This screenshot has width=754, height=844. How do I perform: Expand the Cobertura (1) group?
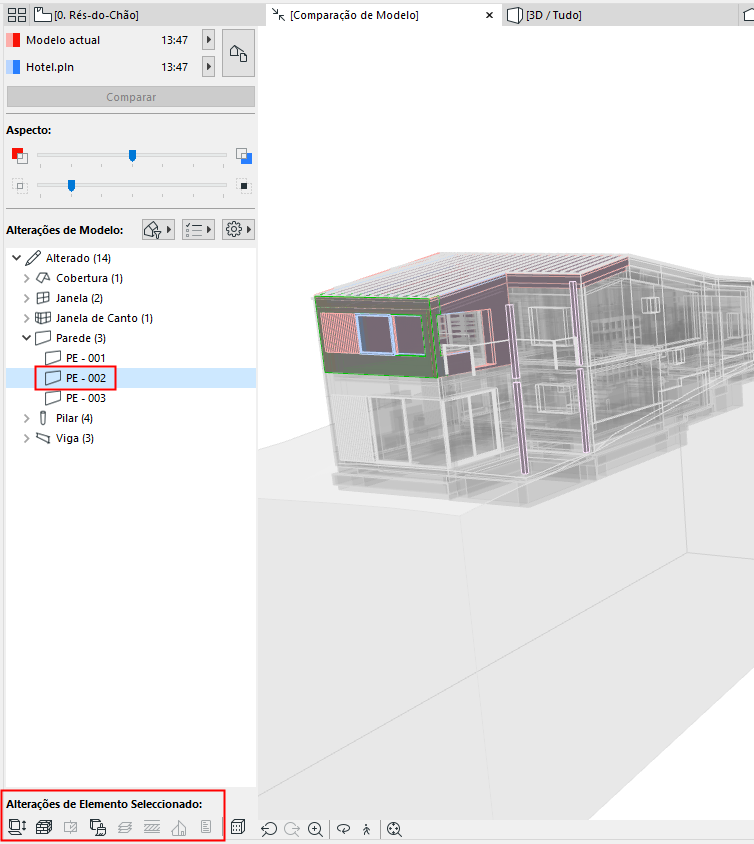click(26, 278)
